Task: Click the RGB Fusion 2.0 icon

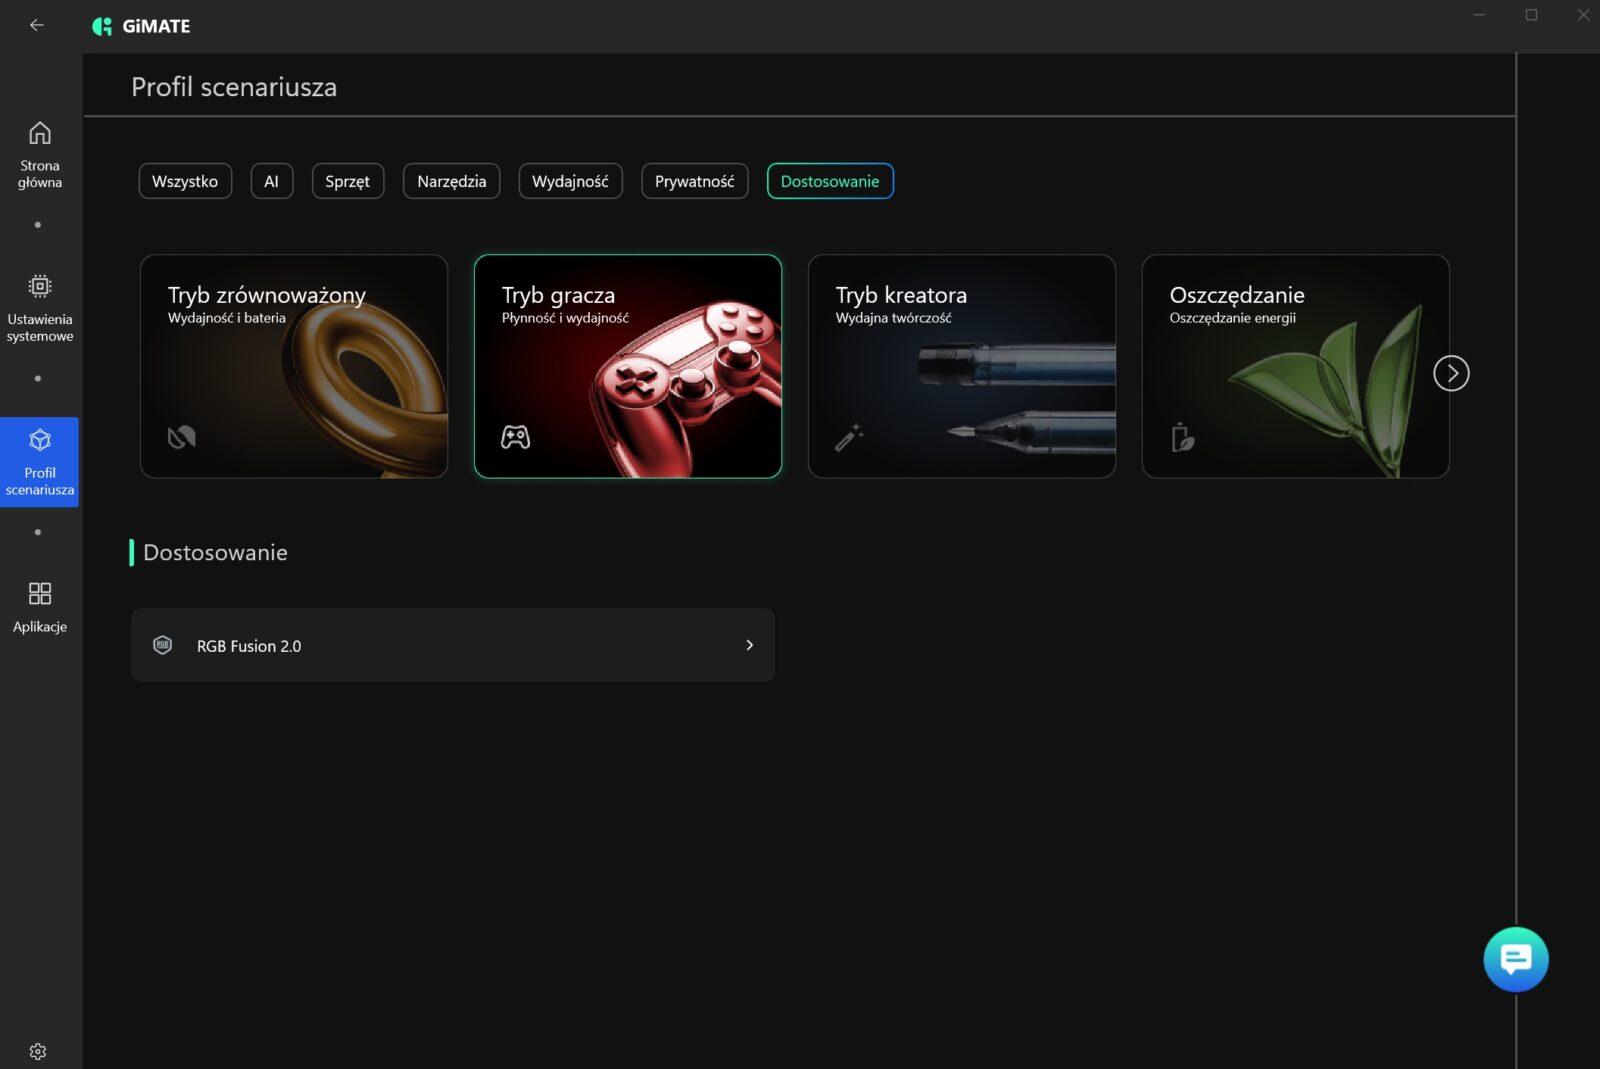Action: [162, 645]
